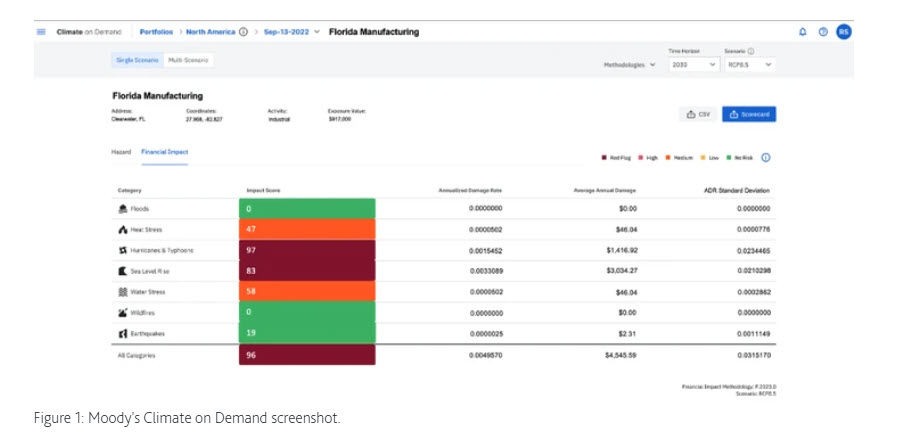Switch to the Hazard tab
906x432 pixels.
121,152
